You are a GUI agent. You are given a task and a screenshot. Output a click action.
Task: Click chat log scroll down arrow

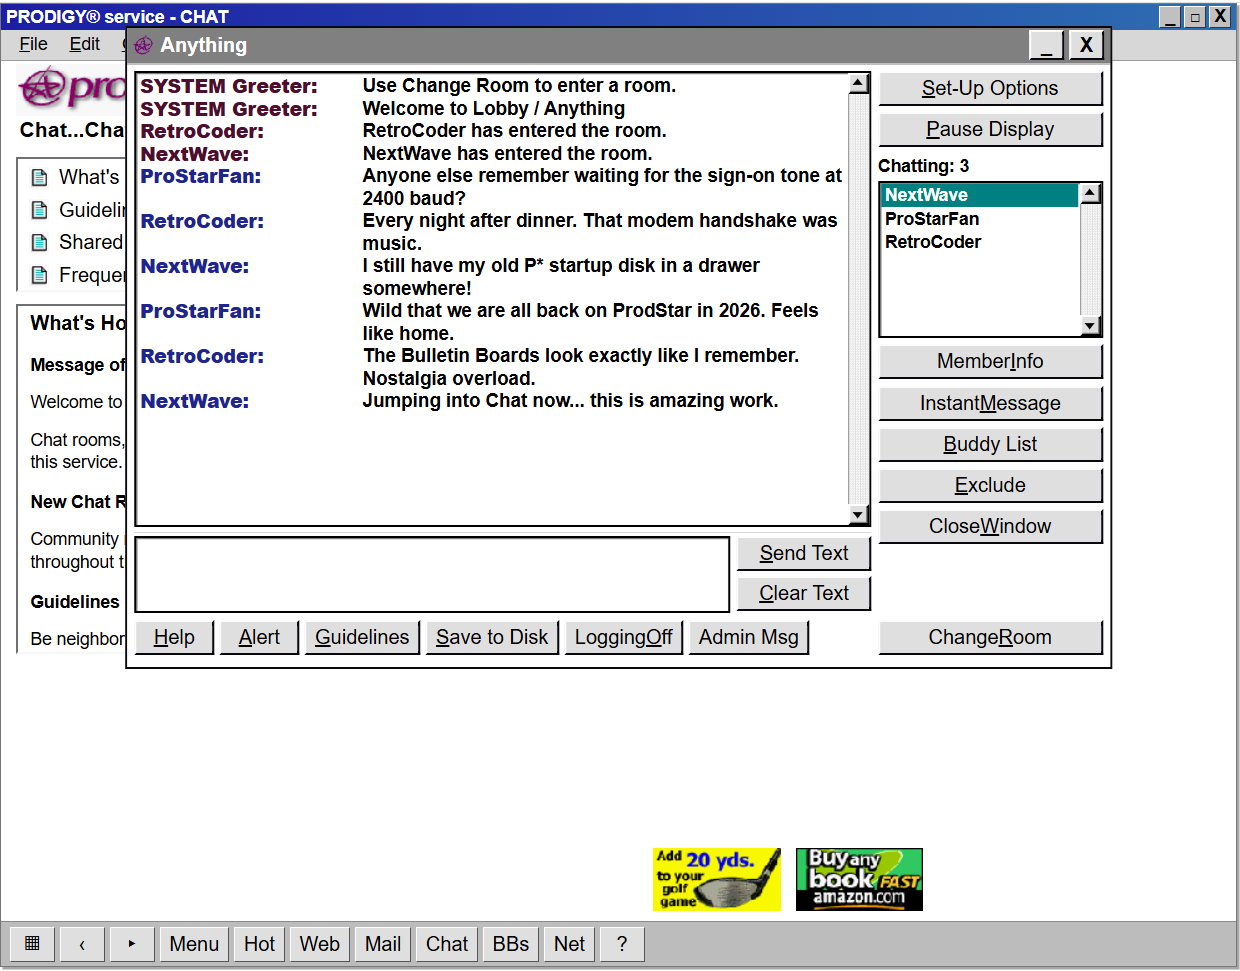pyautogui.click(x=859, y=515)
